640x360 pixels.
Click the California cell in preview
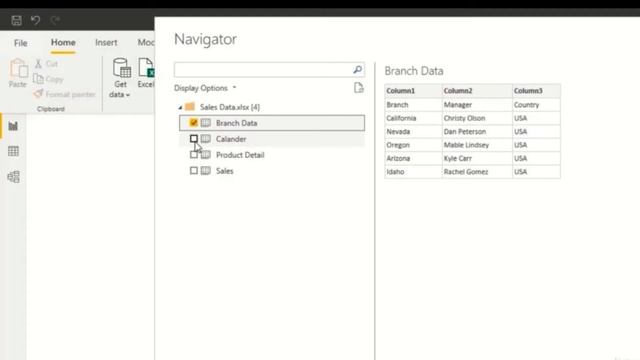(413, 118)
